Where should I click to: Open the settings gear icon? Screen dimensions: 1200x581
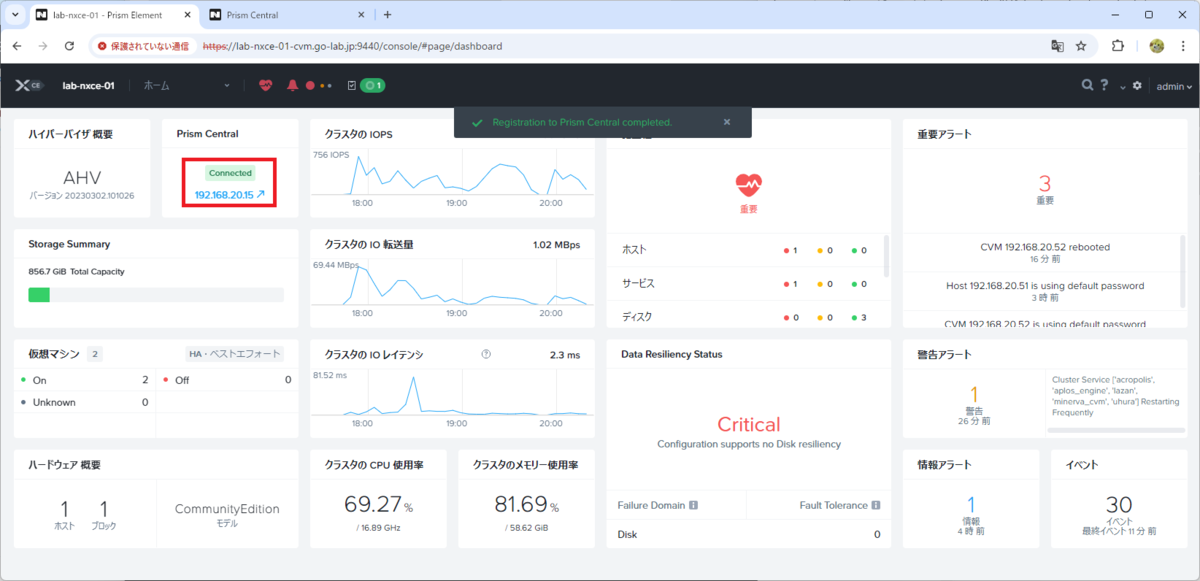tap(1137, 86)
